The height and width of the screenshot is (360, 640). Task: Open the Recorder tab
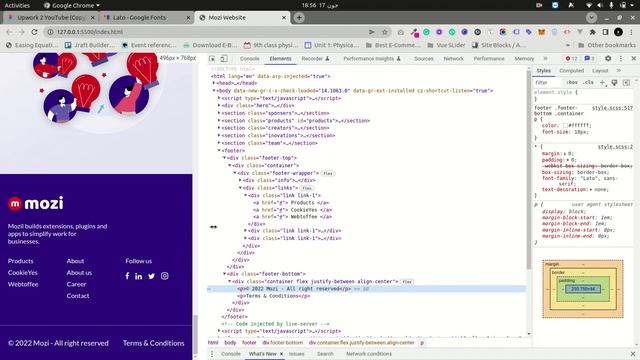315,59
